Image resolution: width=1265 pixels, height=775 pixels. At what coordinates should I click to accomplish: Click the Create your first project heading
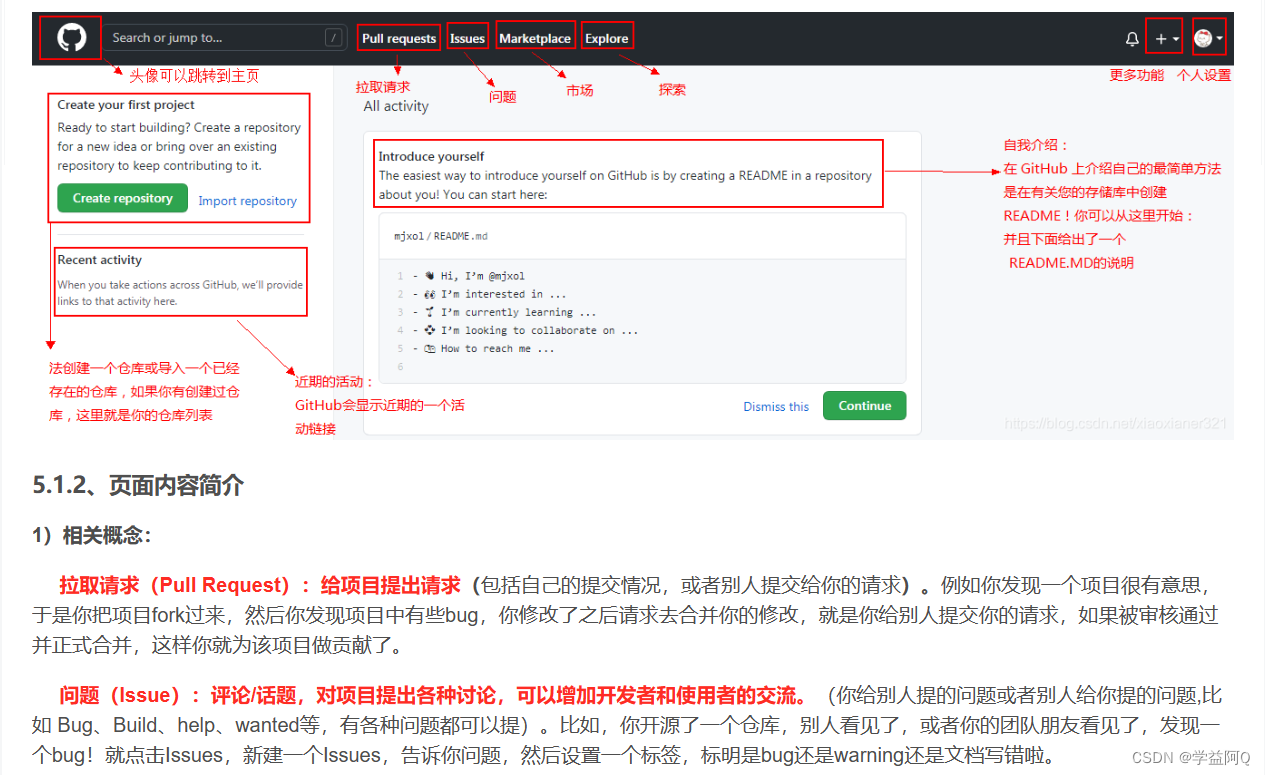(x=126, y=105)
